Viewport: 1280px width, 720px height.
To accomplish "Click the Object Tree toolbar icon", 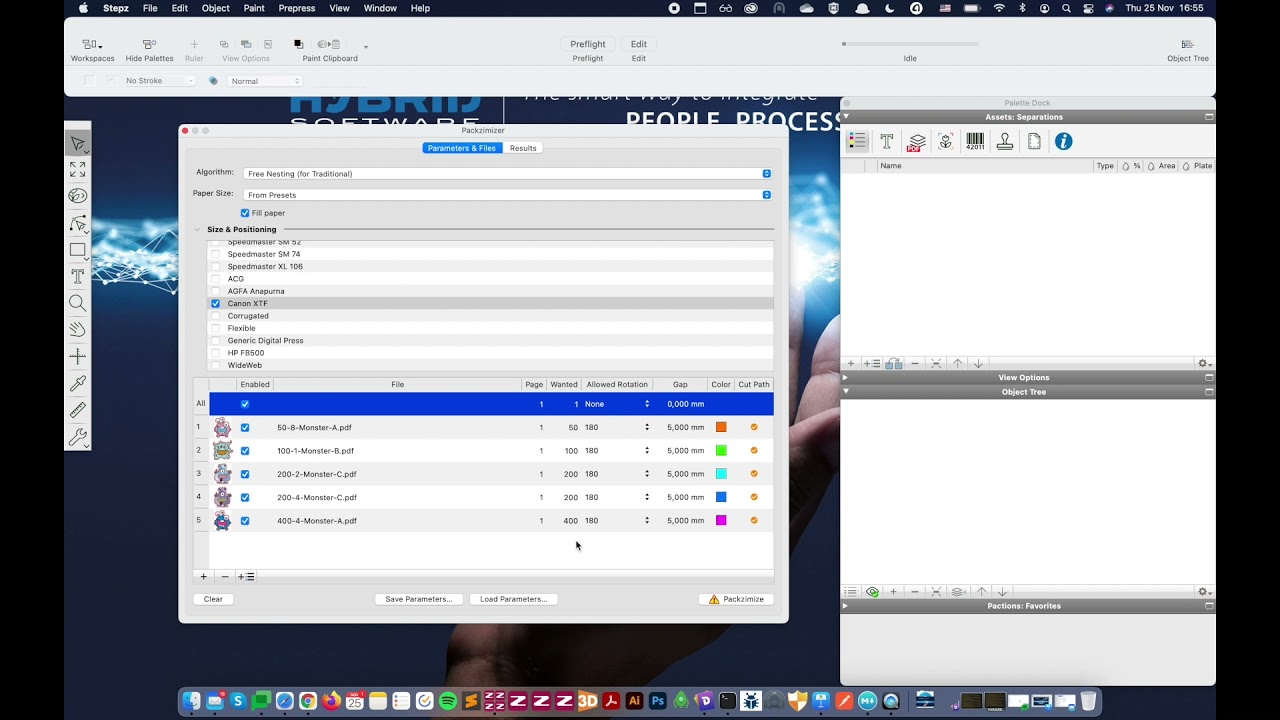I will [x=1188, y=50].
